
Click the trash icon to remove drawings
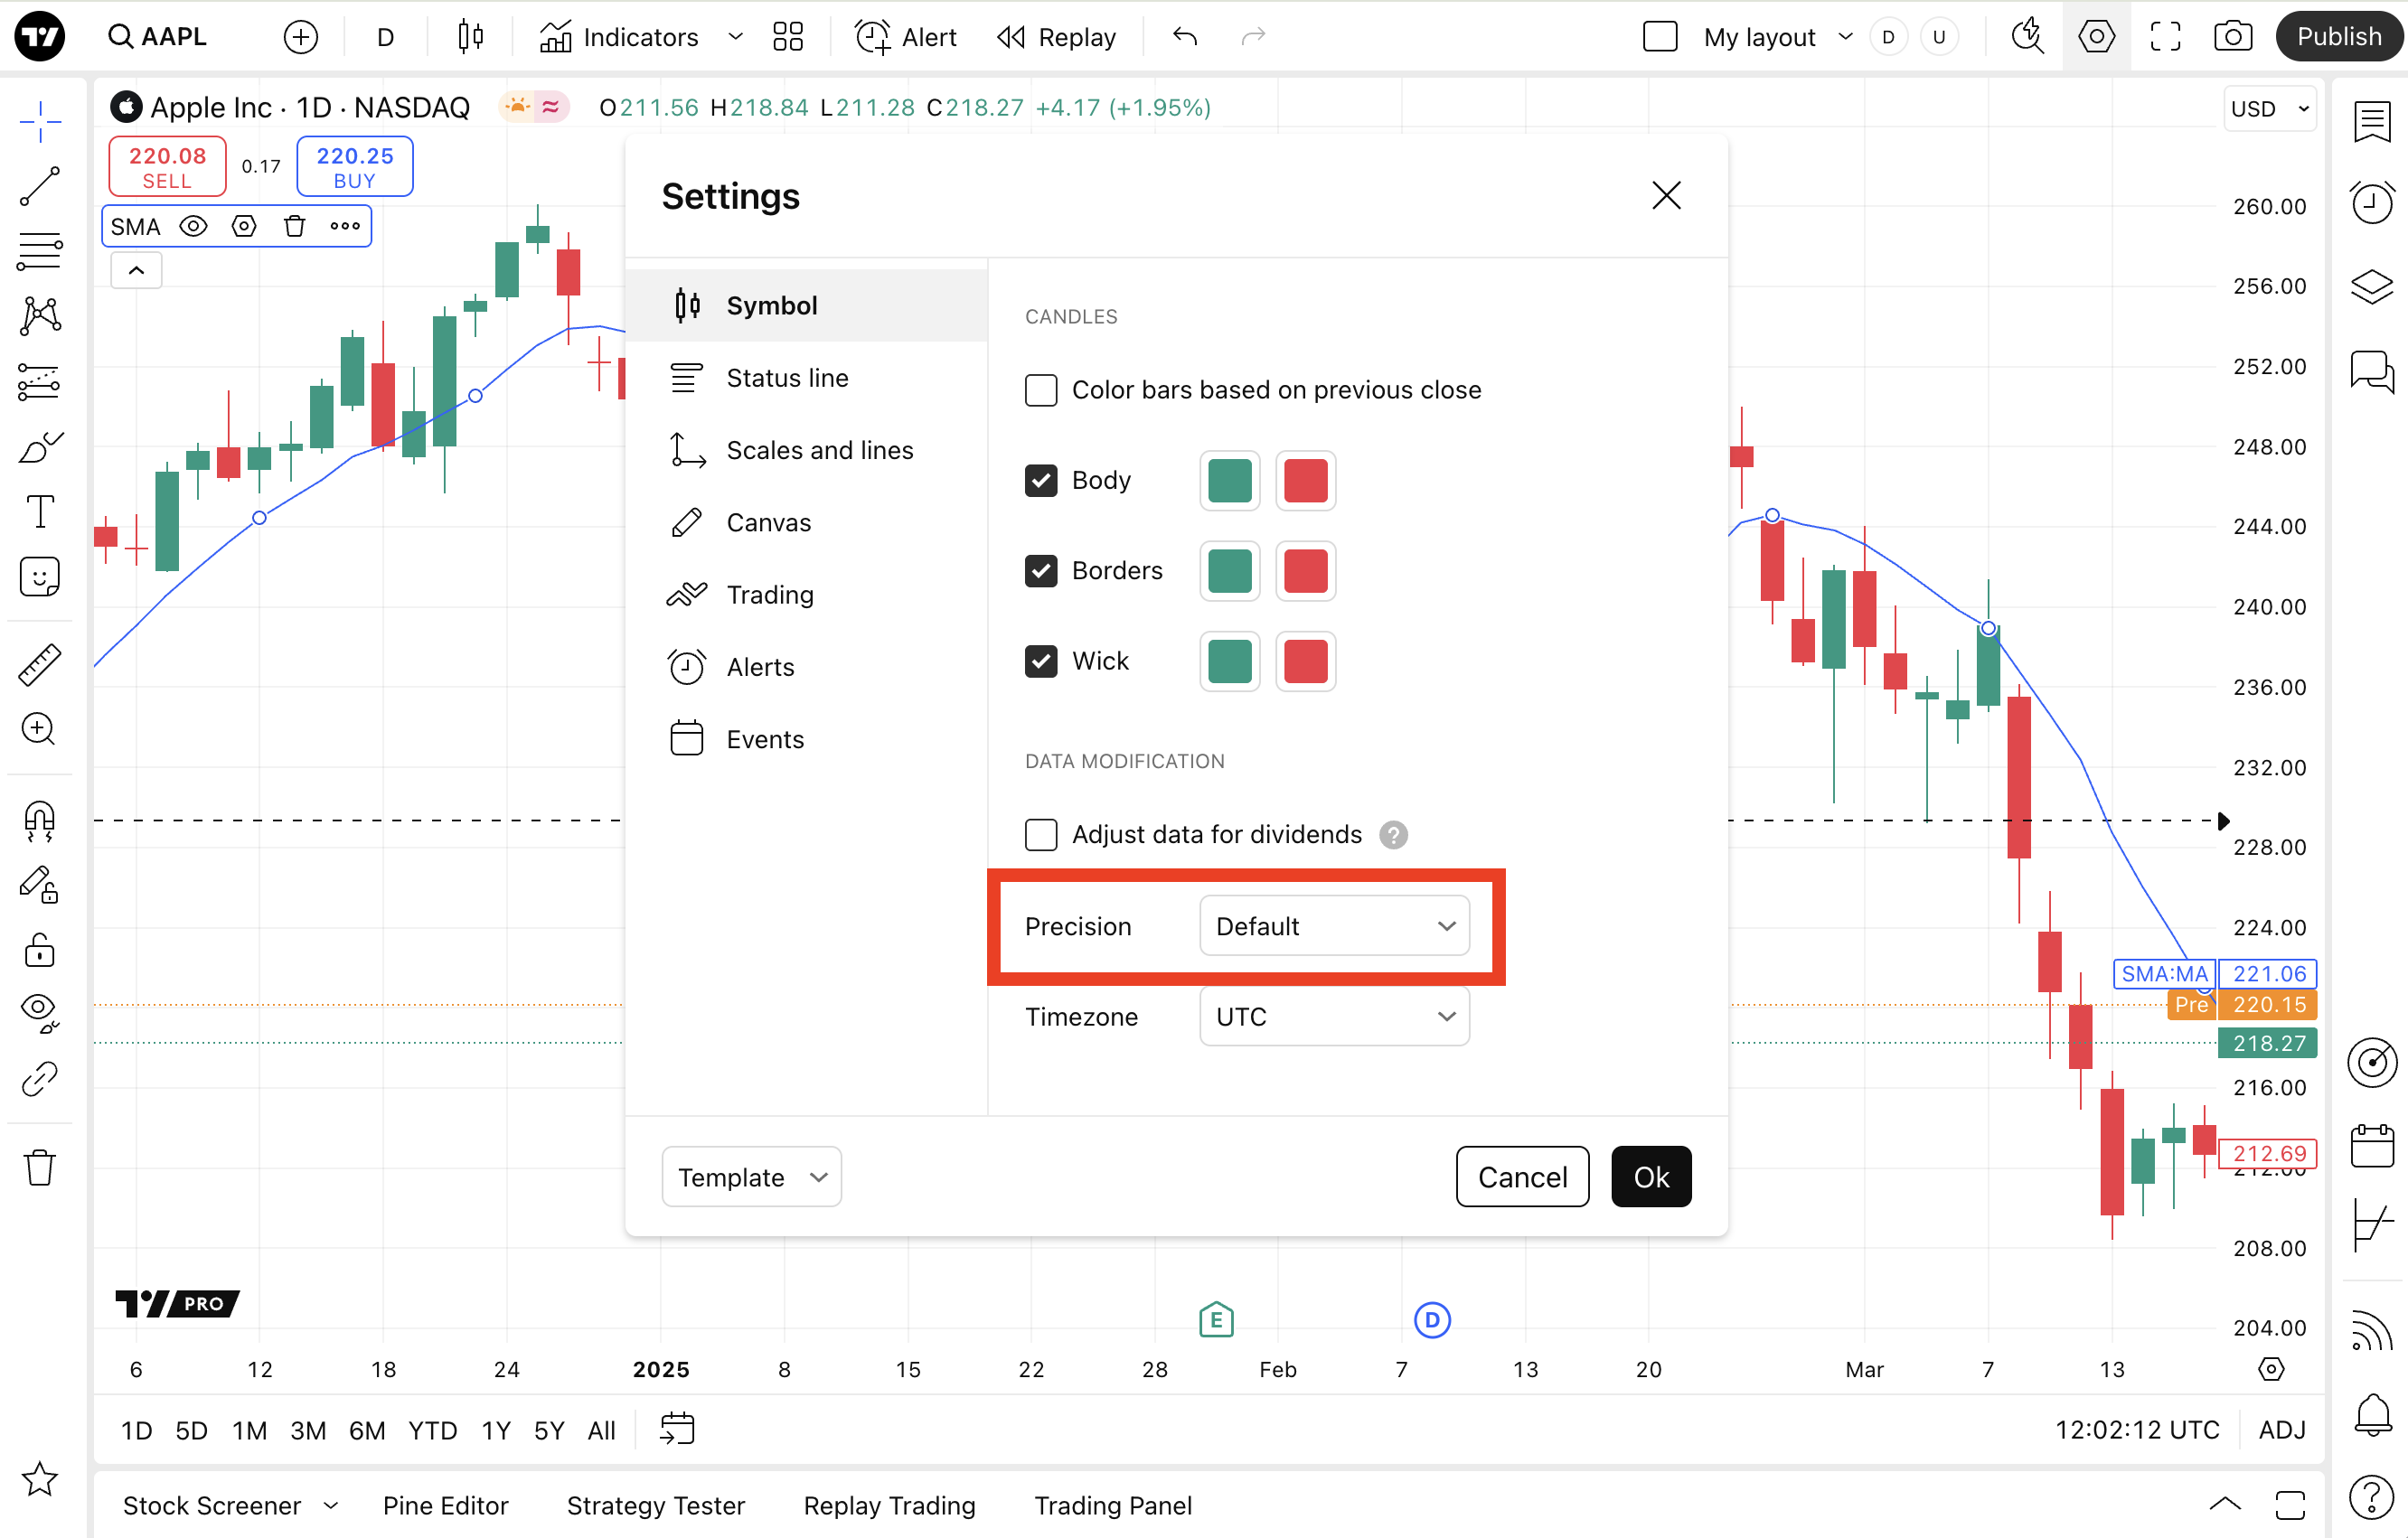click(40, 1167)
